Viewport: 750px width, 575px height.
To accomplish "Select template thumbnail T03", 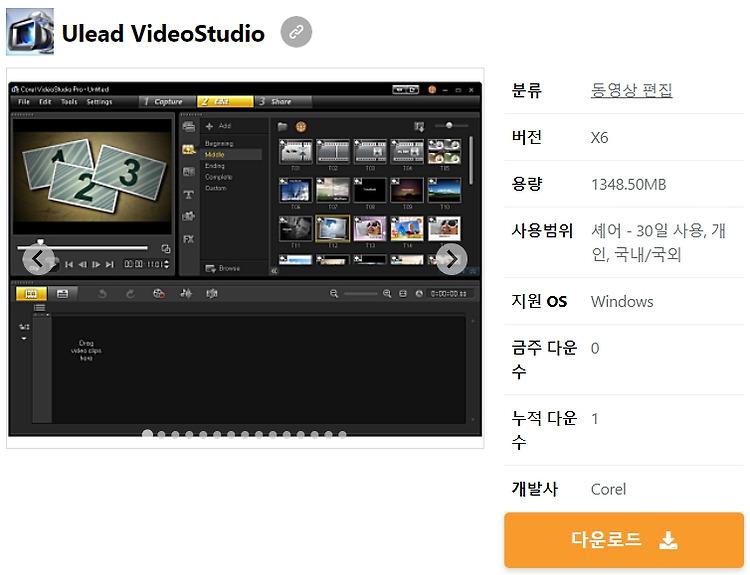I will point(370,152).
